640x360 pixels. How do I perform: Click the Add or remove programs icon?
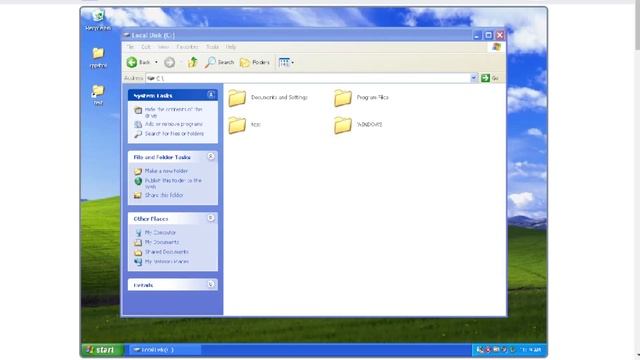pos(138,124)
